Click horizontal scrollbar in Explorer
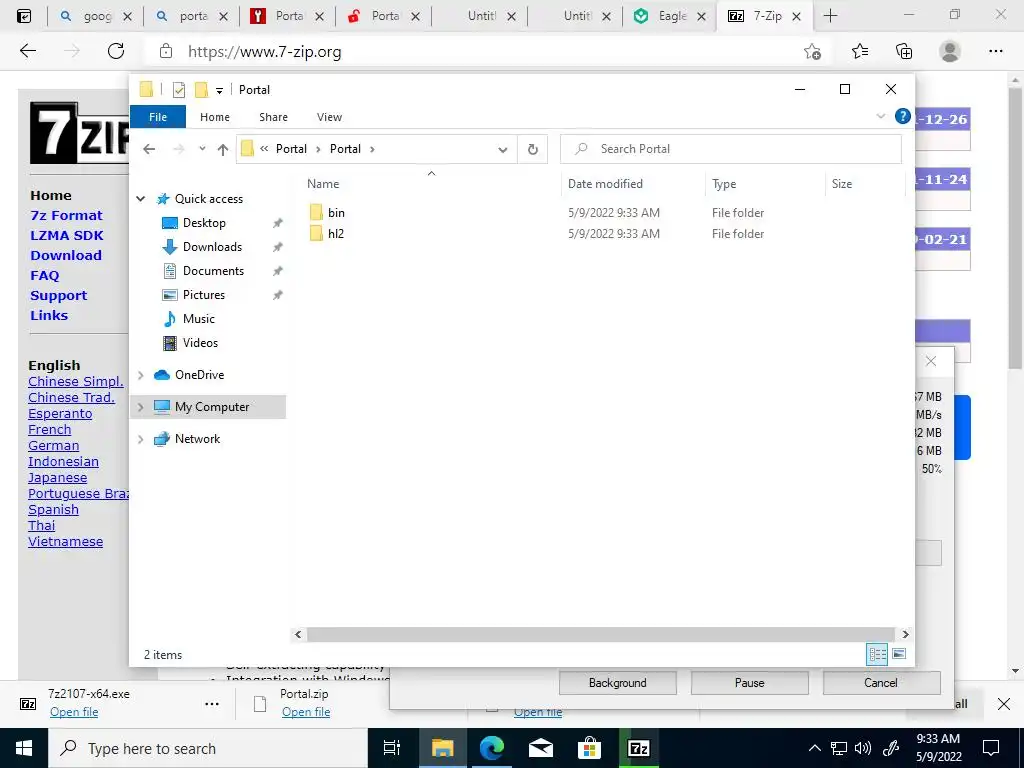1024x768 pixels. click(600, 634)
